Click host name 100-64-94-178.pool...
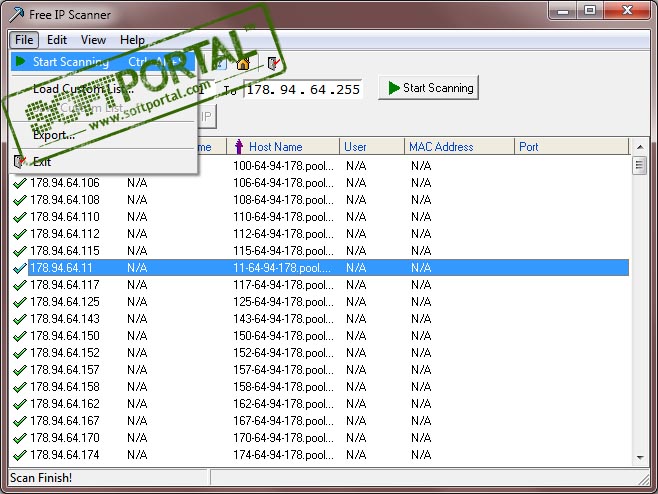658x494 pixels. [x=284, y=166]
